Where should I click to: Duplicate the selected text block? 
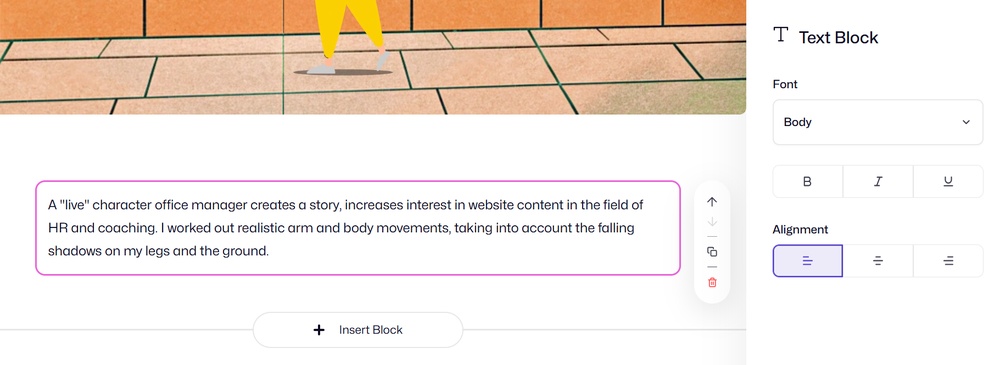click(712, 252)
